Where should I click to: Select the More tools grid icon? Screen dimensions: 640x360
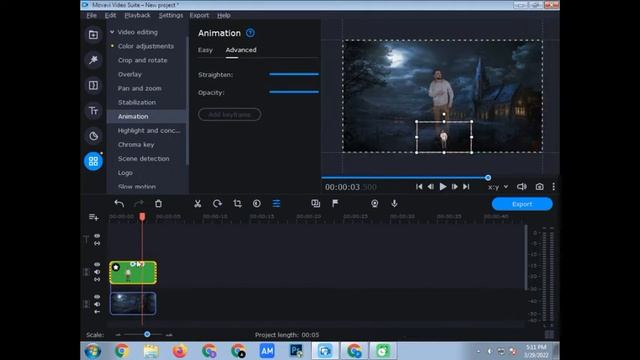tap(93, 161)
